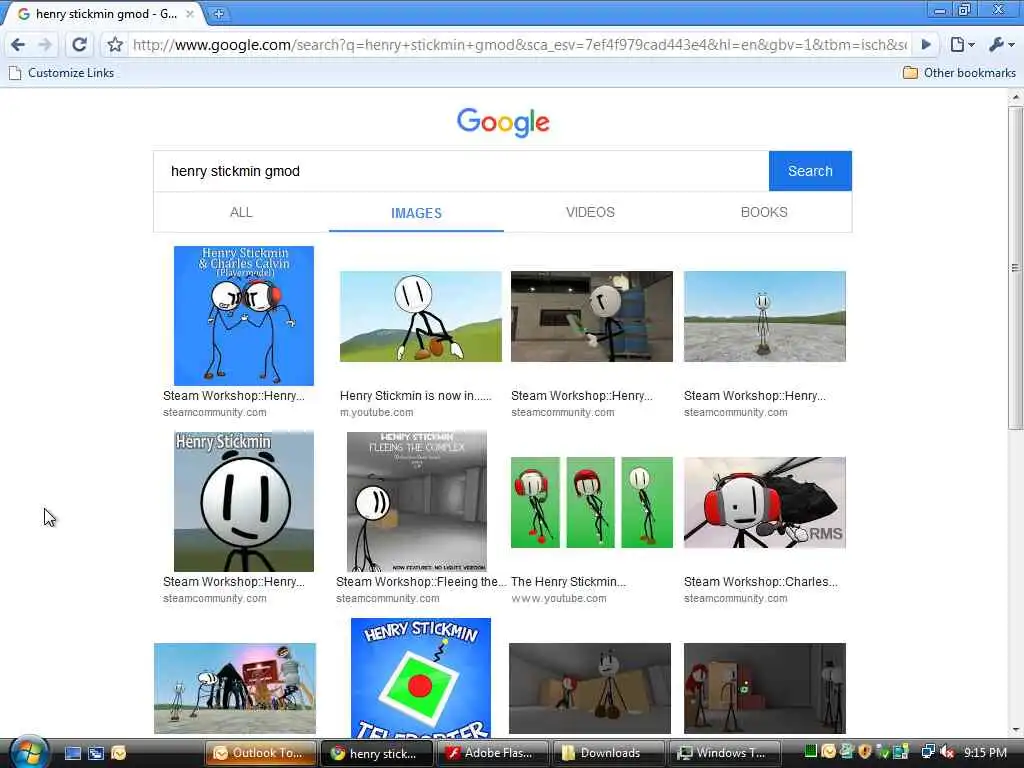Switch to Outlook To... taskbar button
The image size is (1024, 768).
click(261, 753)
